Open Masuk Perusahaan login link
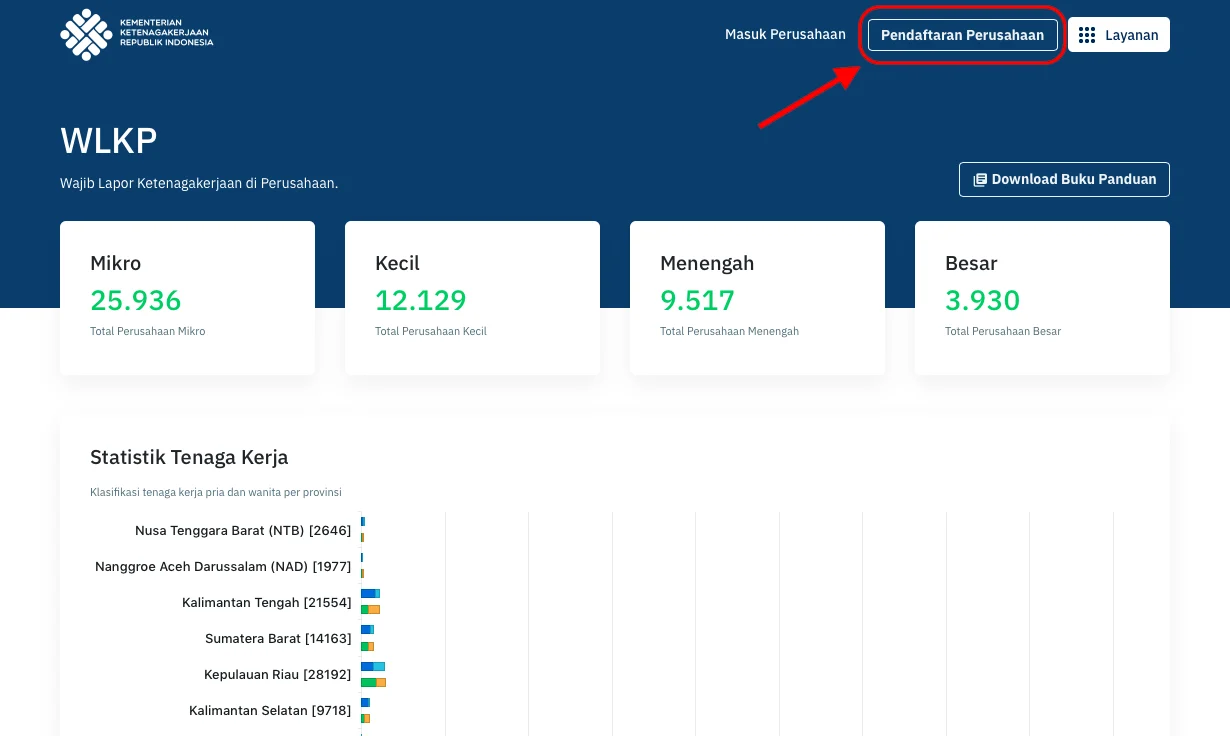 click(x=785, y=34)
